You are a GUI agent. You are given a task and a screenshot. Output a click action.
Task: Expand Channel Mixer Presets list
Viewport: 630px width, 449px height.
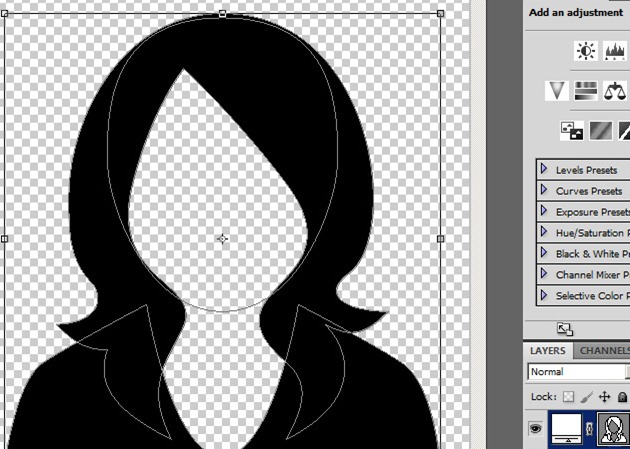(x=544, y=274)
